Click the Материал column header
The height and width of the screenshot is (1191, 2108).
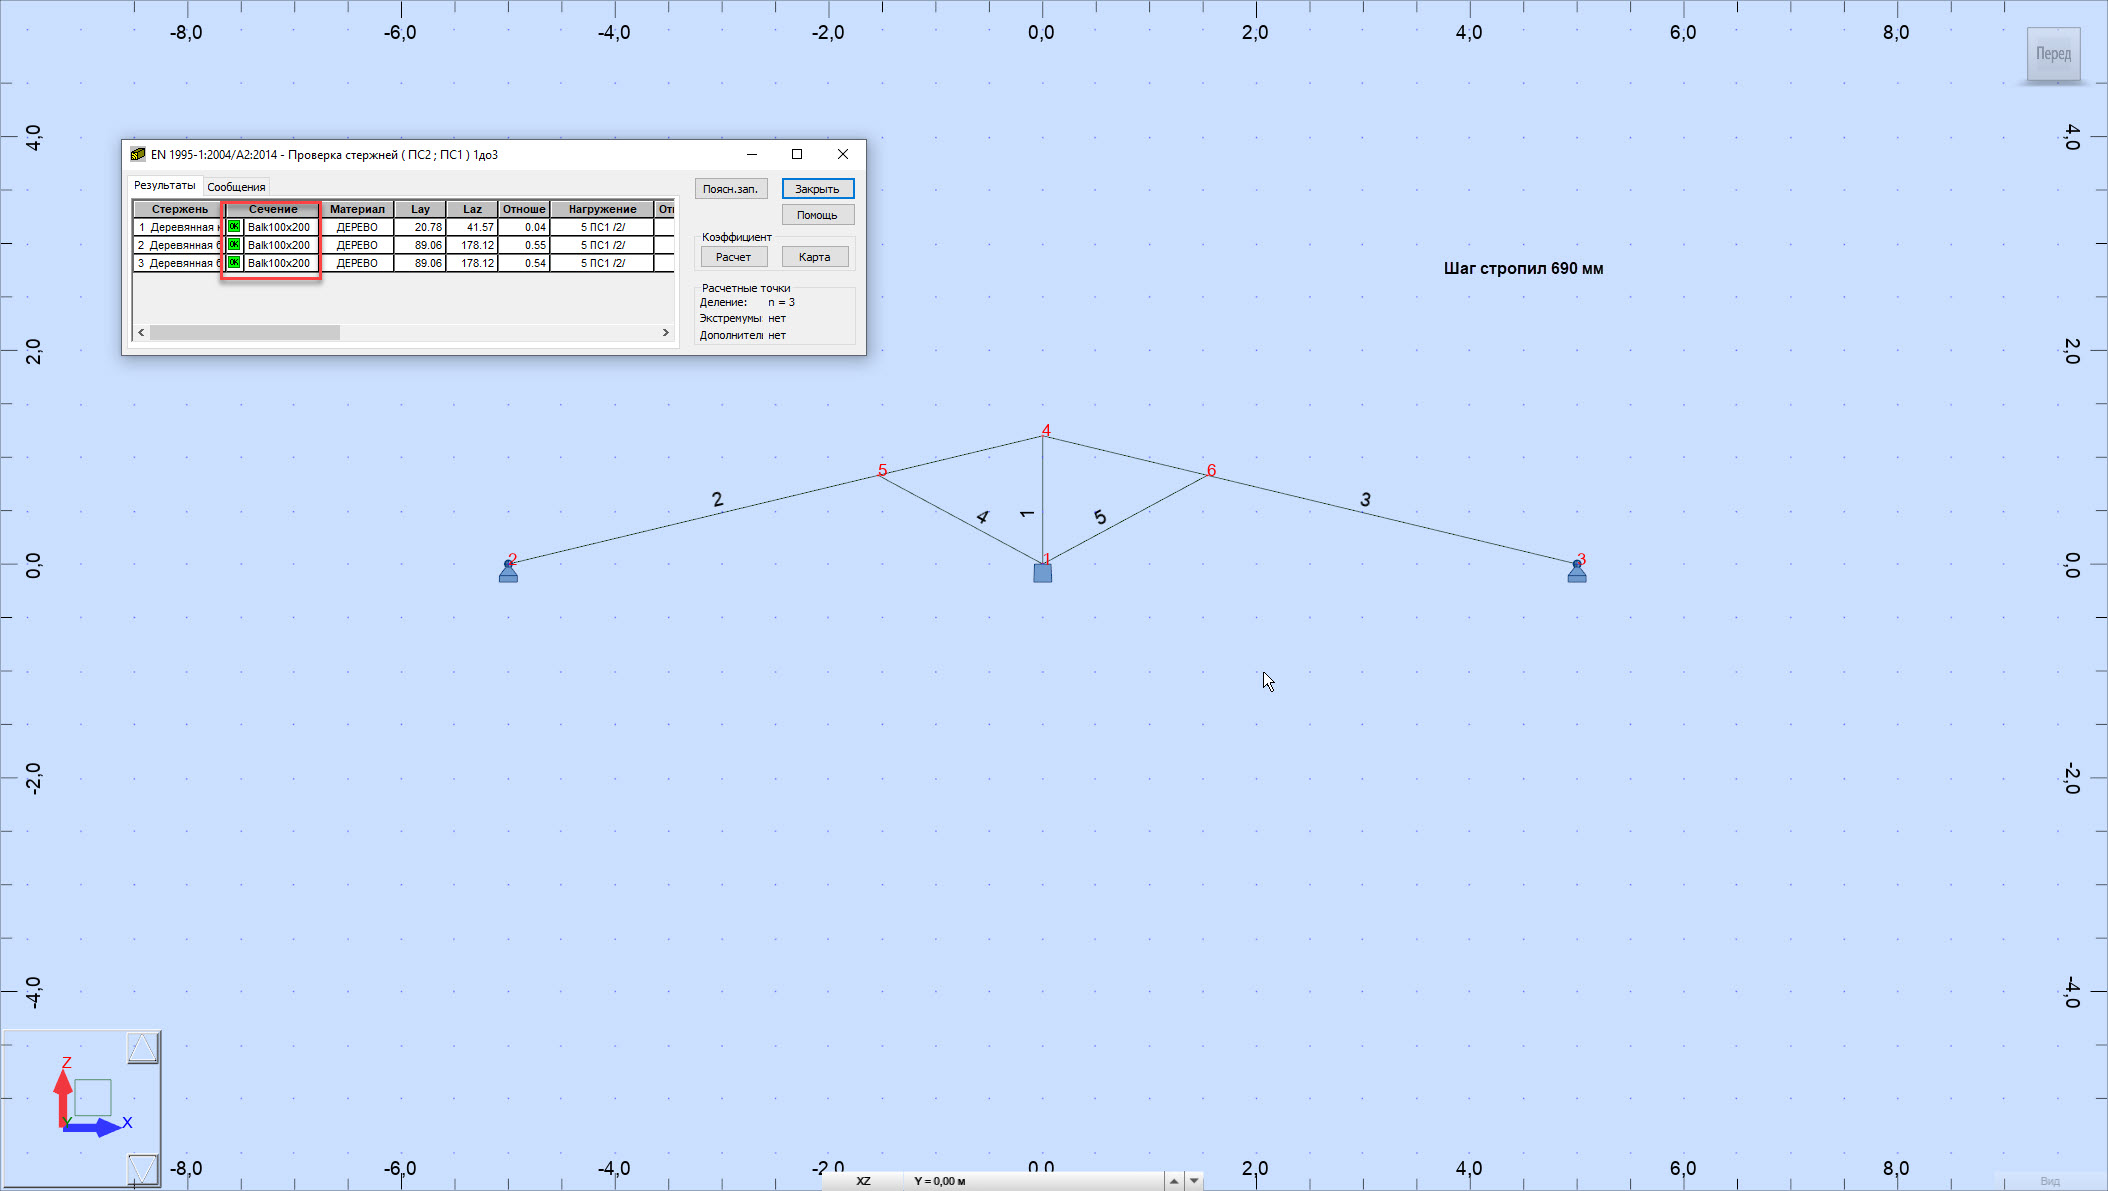(x=357, y=209)
